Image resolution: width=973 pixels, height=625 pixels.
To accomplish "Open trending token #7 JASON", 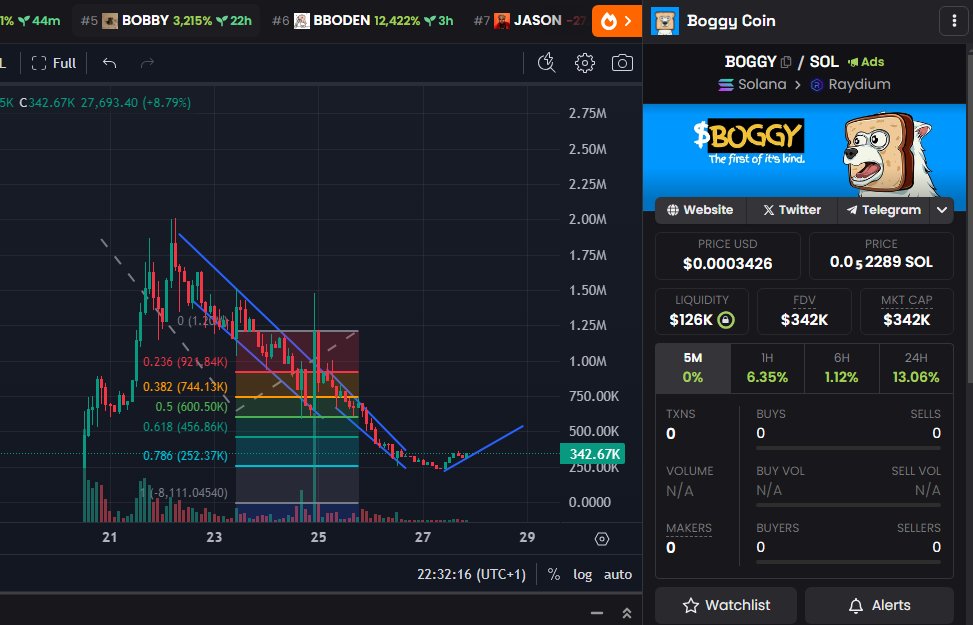I will [529, 21].
